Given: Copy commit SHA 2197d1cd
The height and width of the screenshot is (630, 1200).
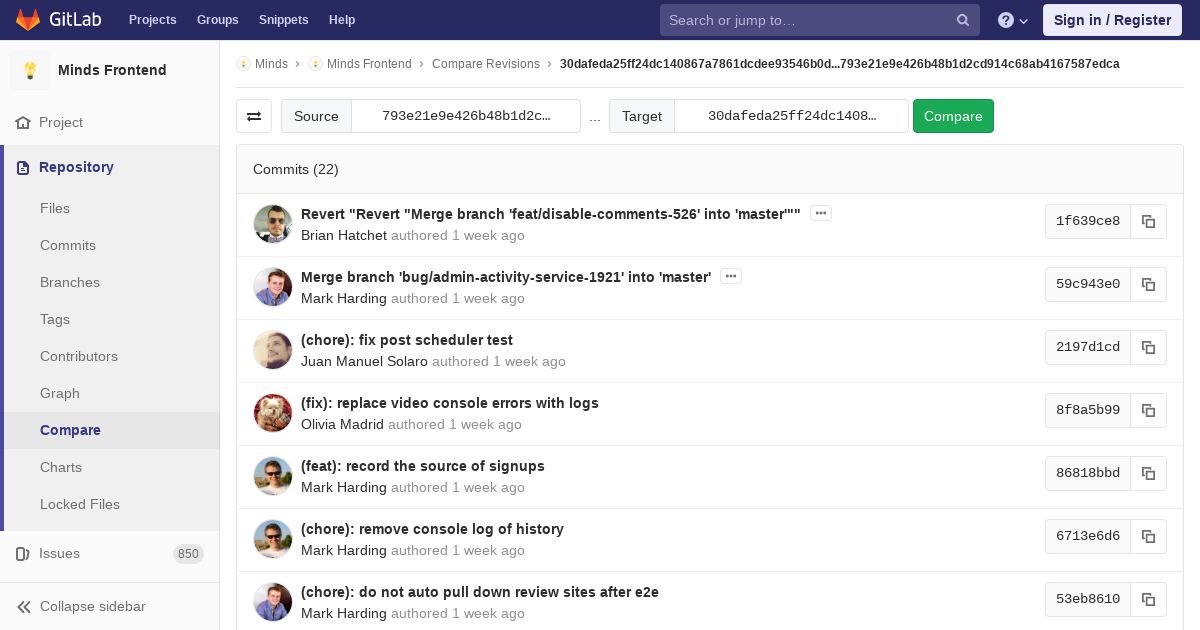Looking at the screenshot, I should [x=1148, y=347].
